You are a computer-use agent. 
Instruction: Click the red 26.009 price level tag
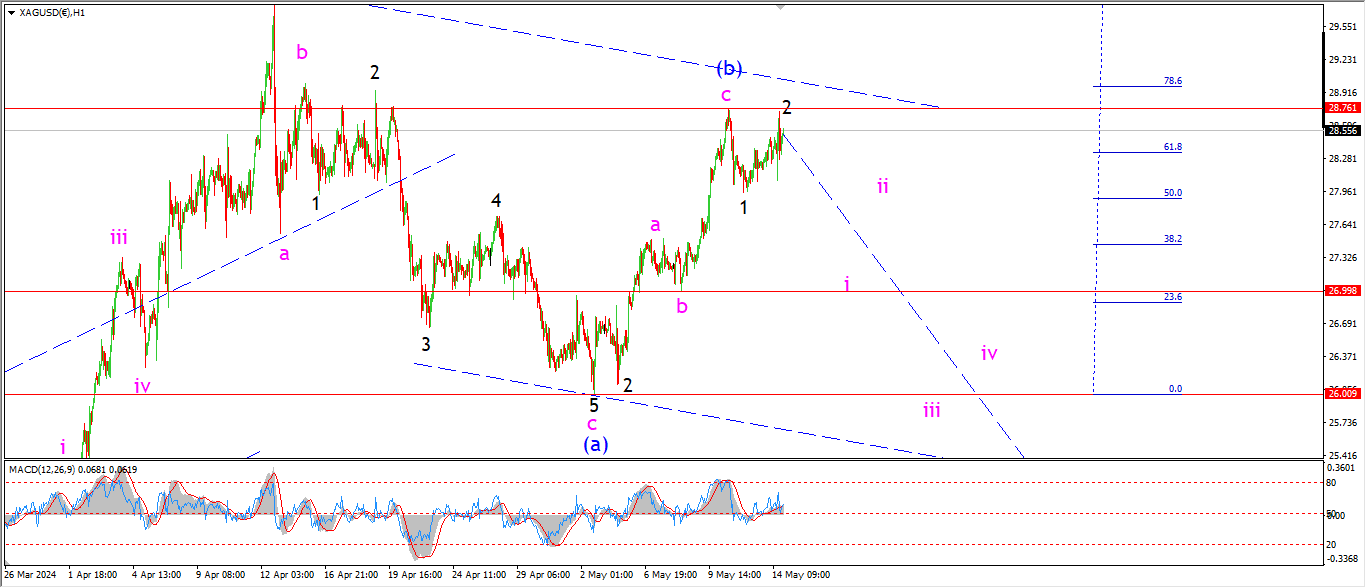[x=1342, y=394]
